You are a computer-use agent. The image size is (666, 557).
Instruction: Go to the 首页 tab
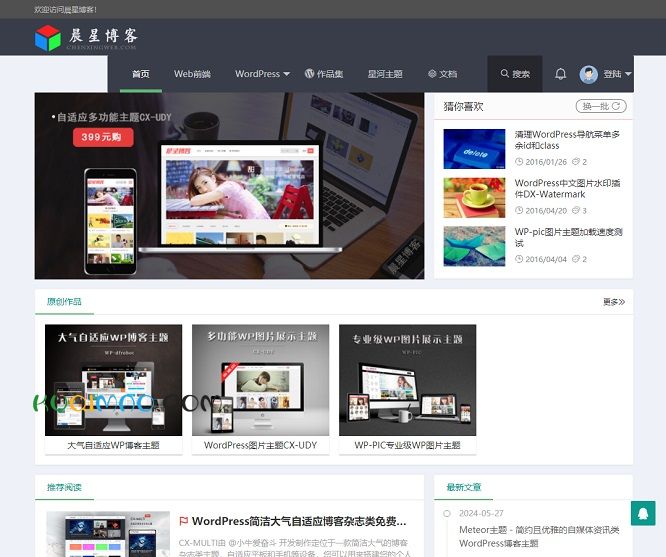coord(141,74)
